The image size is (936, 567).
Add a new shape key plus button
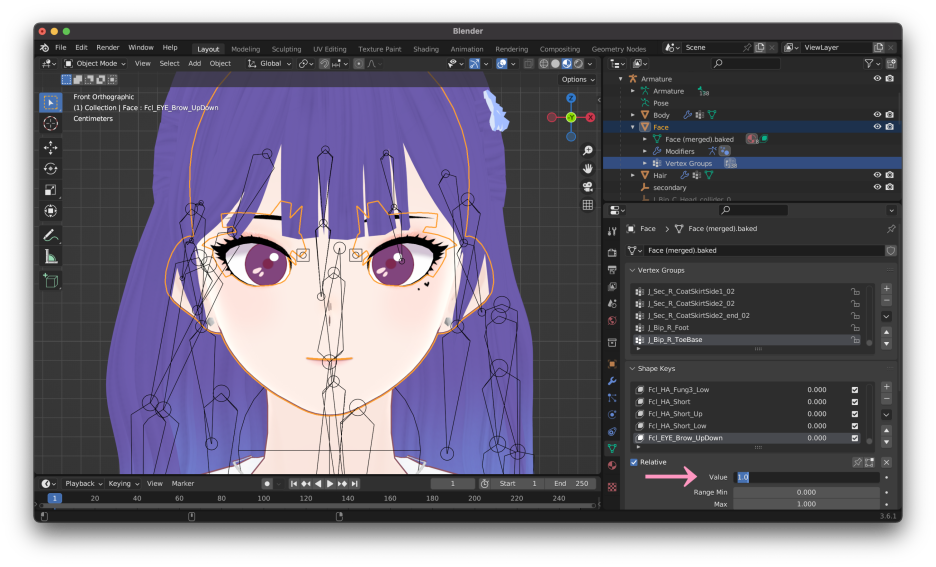pyautogui.click(x=886, y=387)
